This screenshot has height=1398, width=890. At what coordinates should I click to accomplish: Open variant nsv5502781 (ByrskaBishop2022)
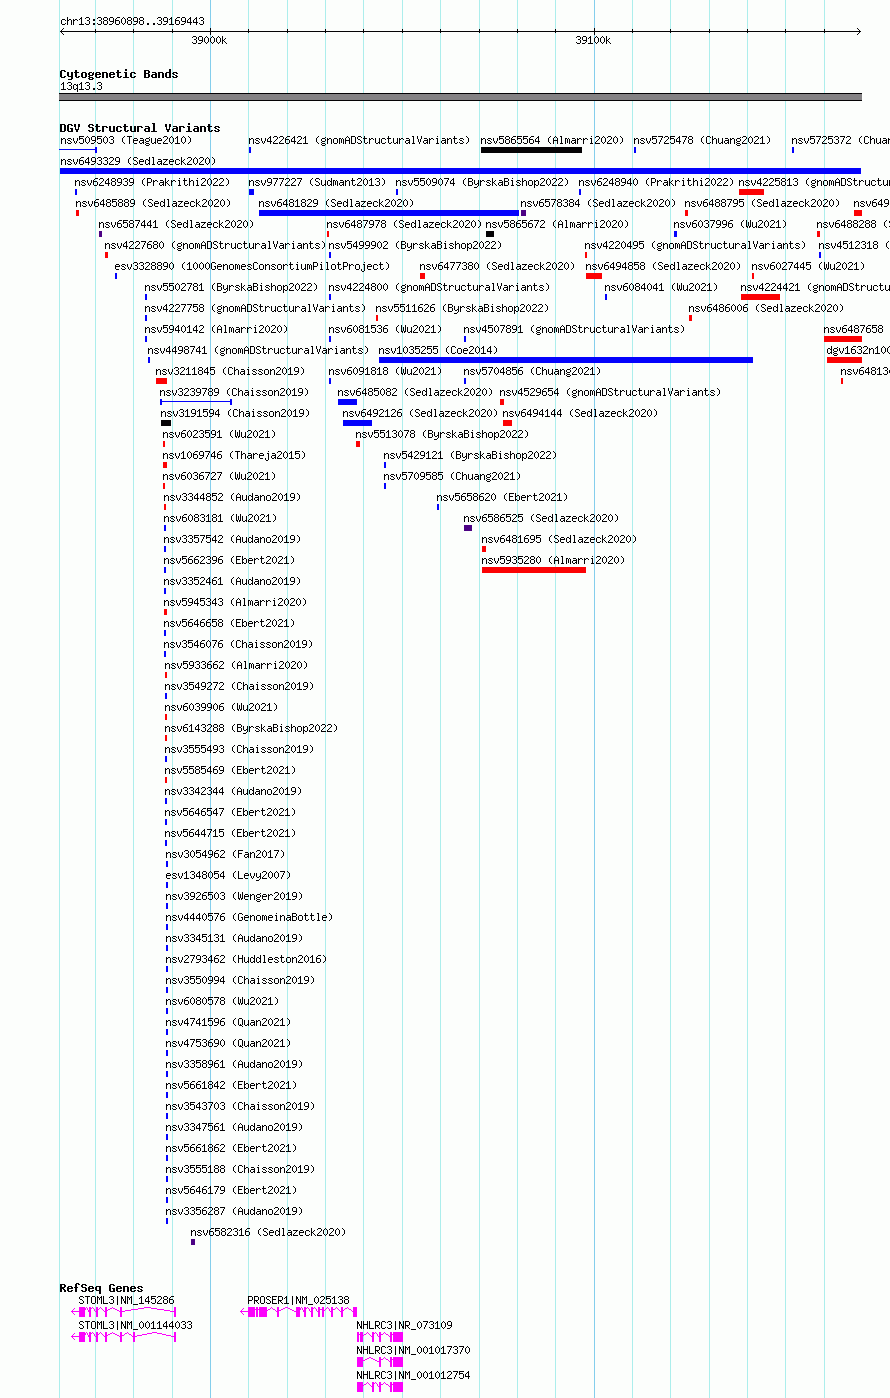pyautogui.click(x=232, y=288)
